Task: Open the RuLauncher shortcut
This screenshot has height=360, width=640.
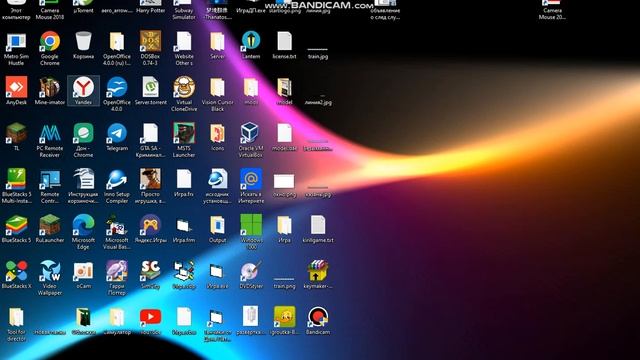Action: 50,229
